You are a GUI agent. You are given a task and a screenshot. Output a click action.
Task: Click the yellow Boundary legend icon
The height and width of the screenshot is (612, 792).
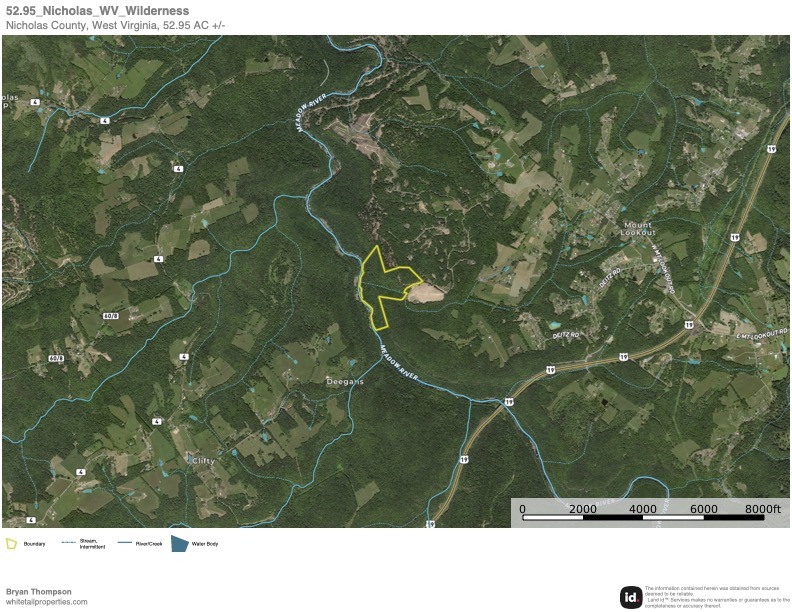point(11,544)
